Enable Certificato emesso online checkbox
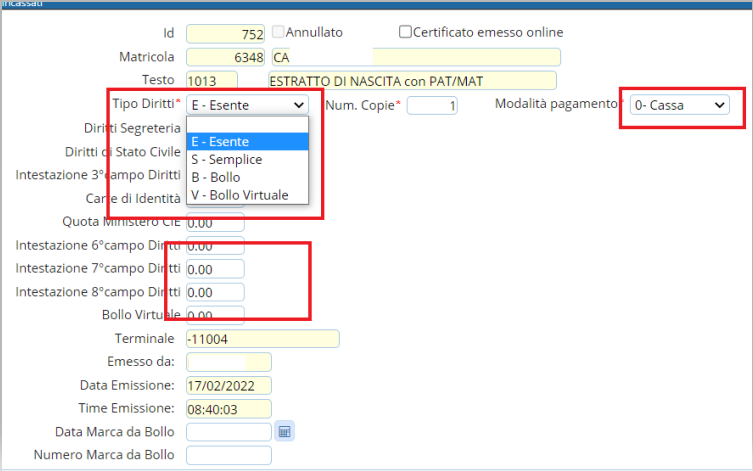Image resolution: width=753 pixels, height=471 pixels. tap(406, 32)
